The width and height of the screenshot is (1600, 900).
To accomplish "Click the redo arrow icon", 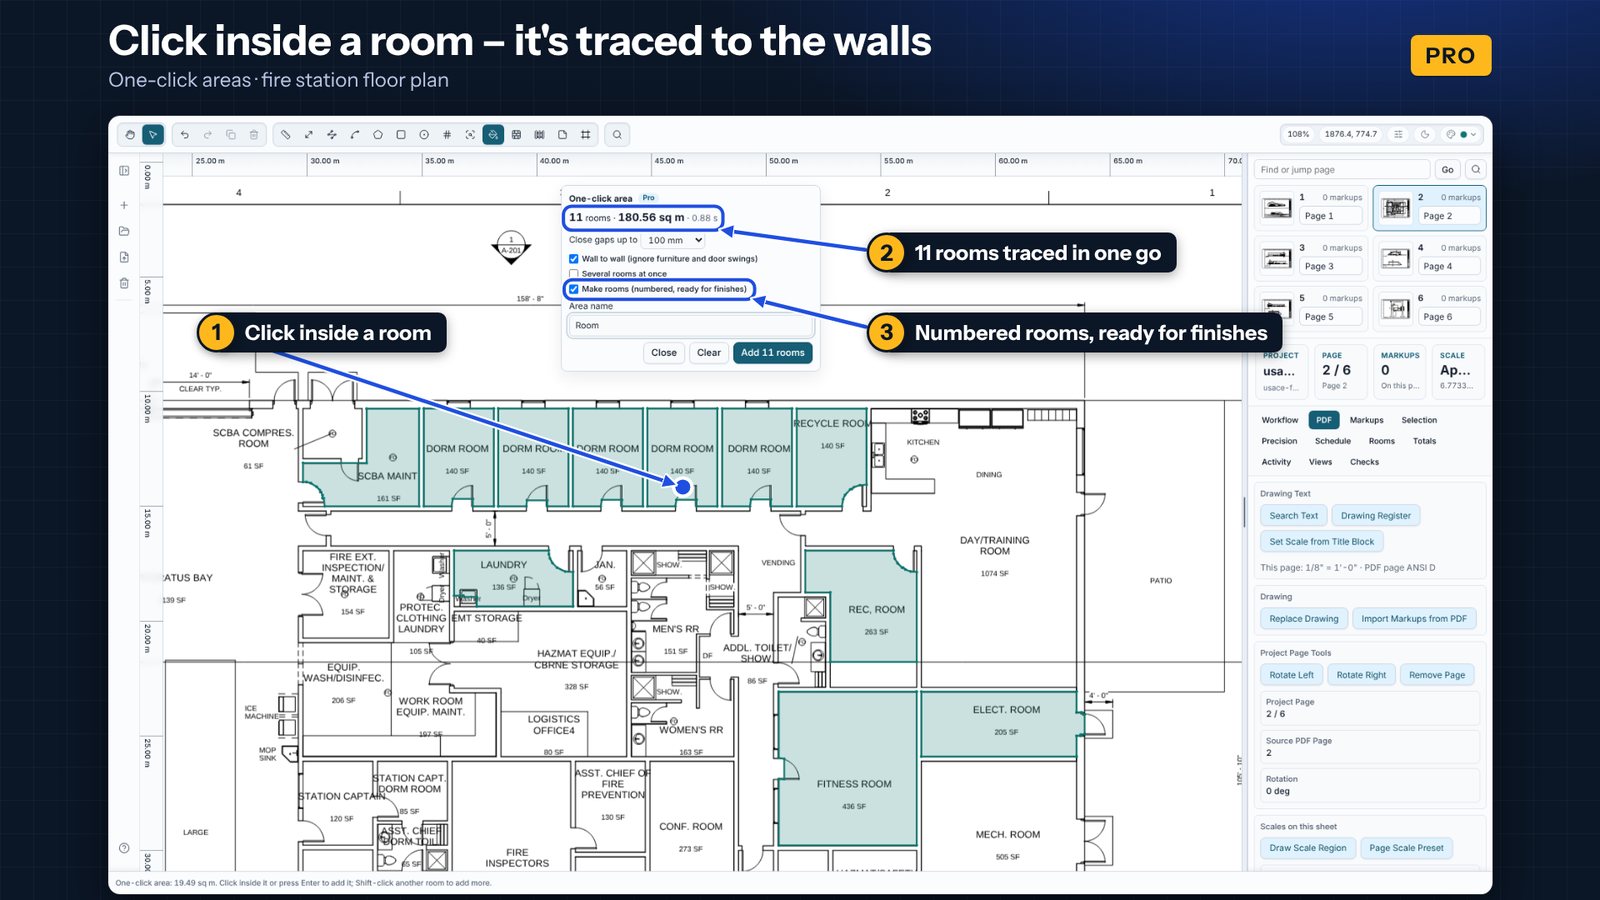I will pos(208,135).
